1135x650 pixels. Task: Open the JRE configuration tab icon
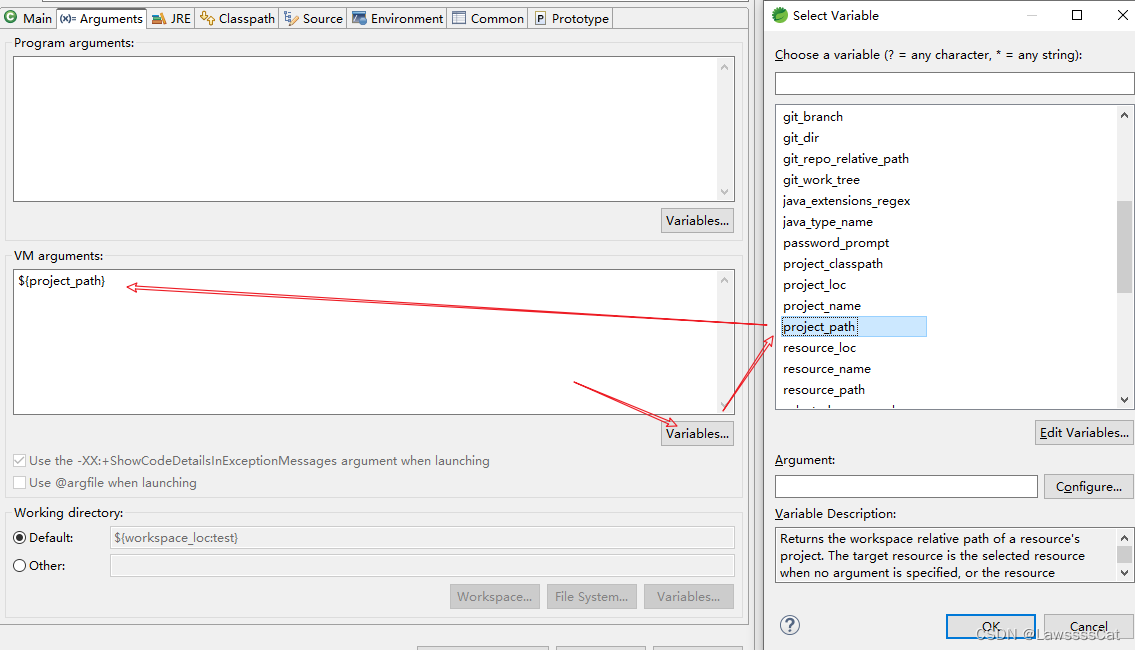point(160,17)
